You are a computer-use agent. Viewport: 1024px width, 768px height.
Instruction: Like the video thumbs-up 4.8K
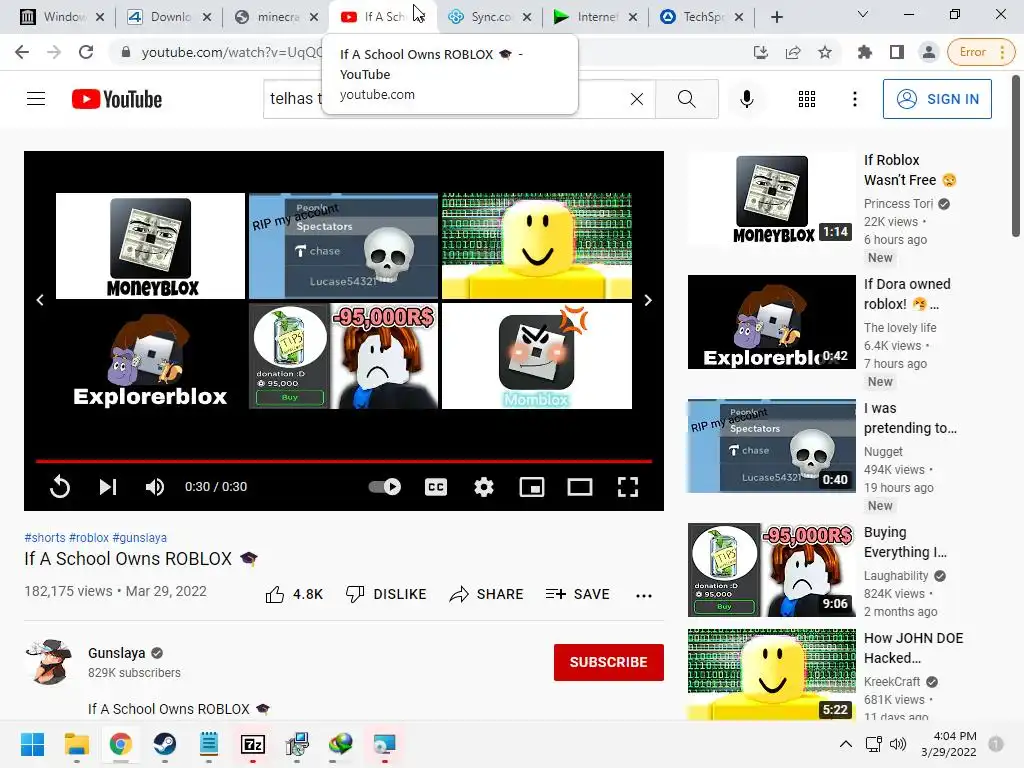click(x=294, y=594)
